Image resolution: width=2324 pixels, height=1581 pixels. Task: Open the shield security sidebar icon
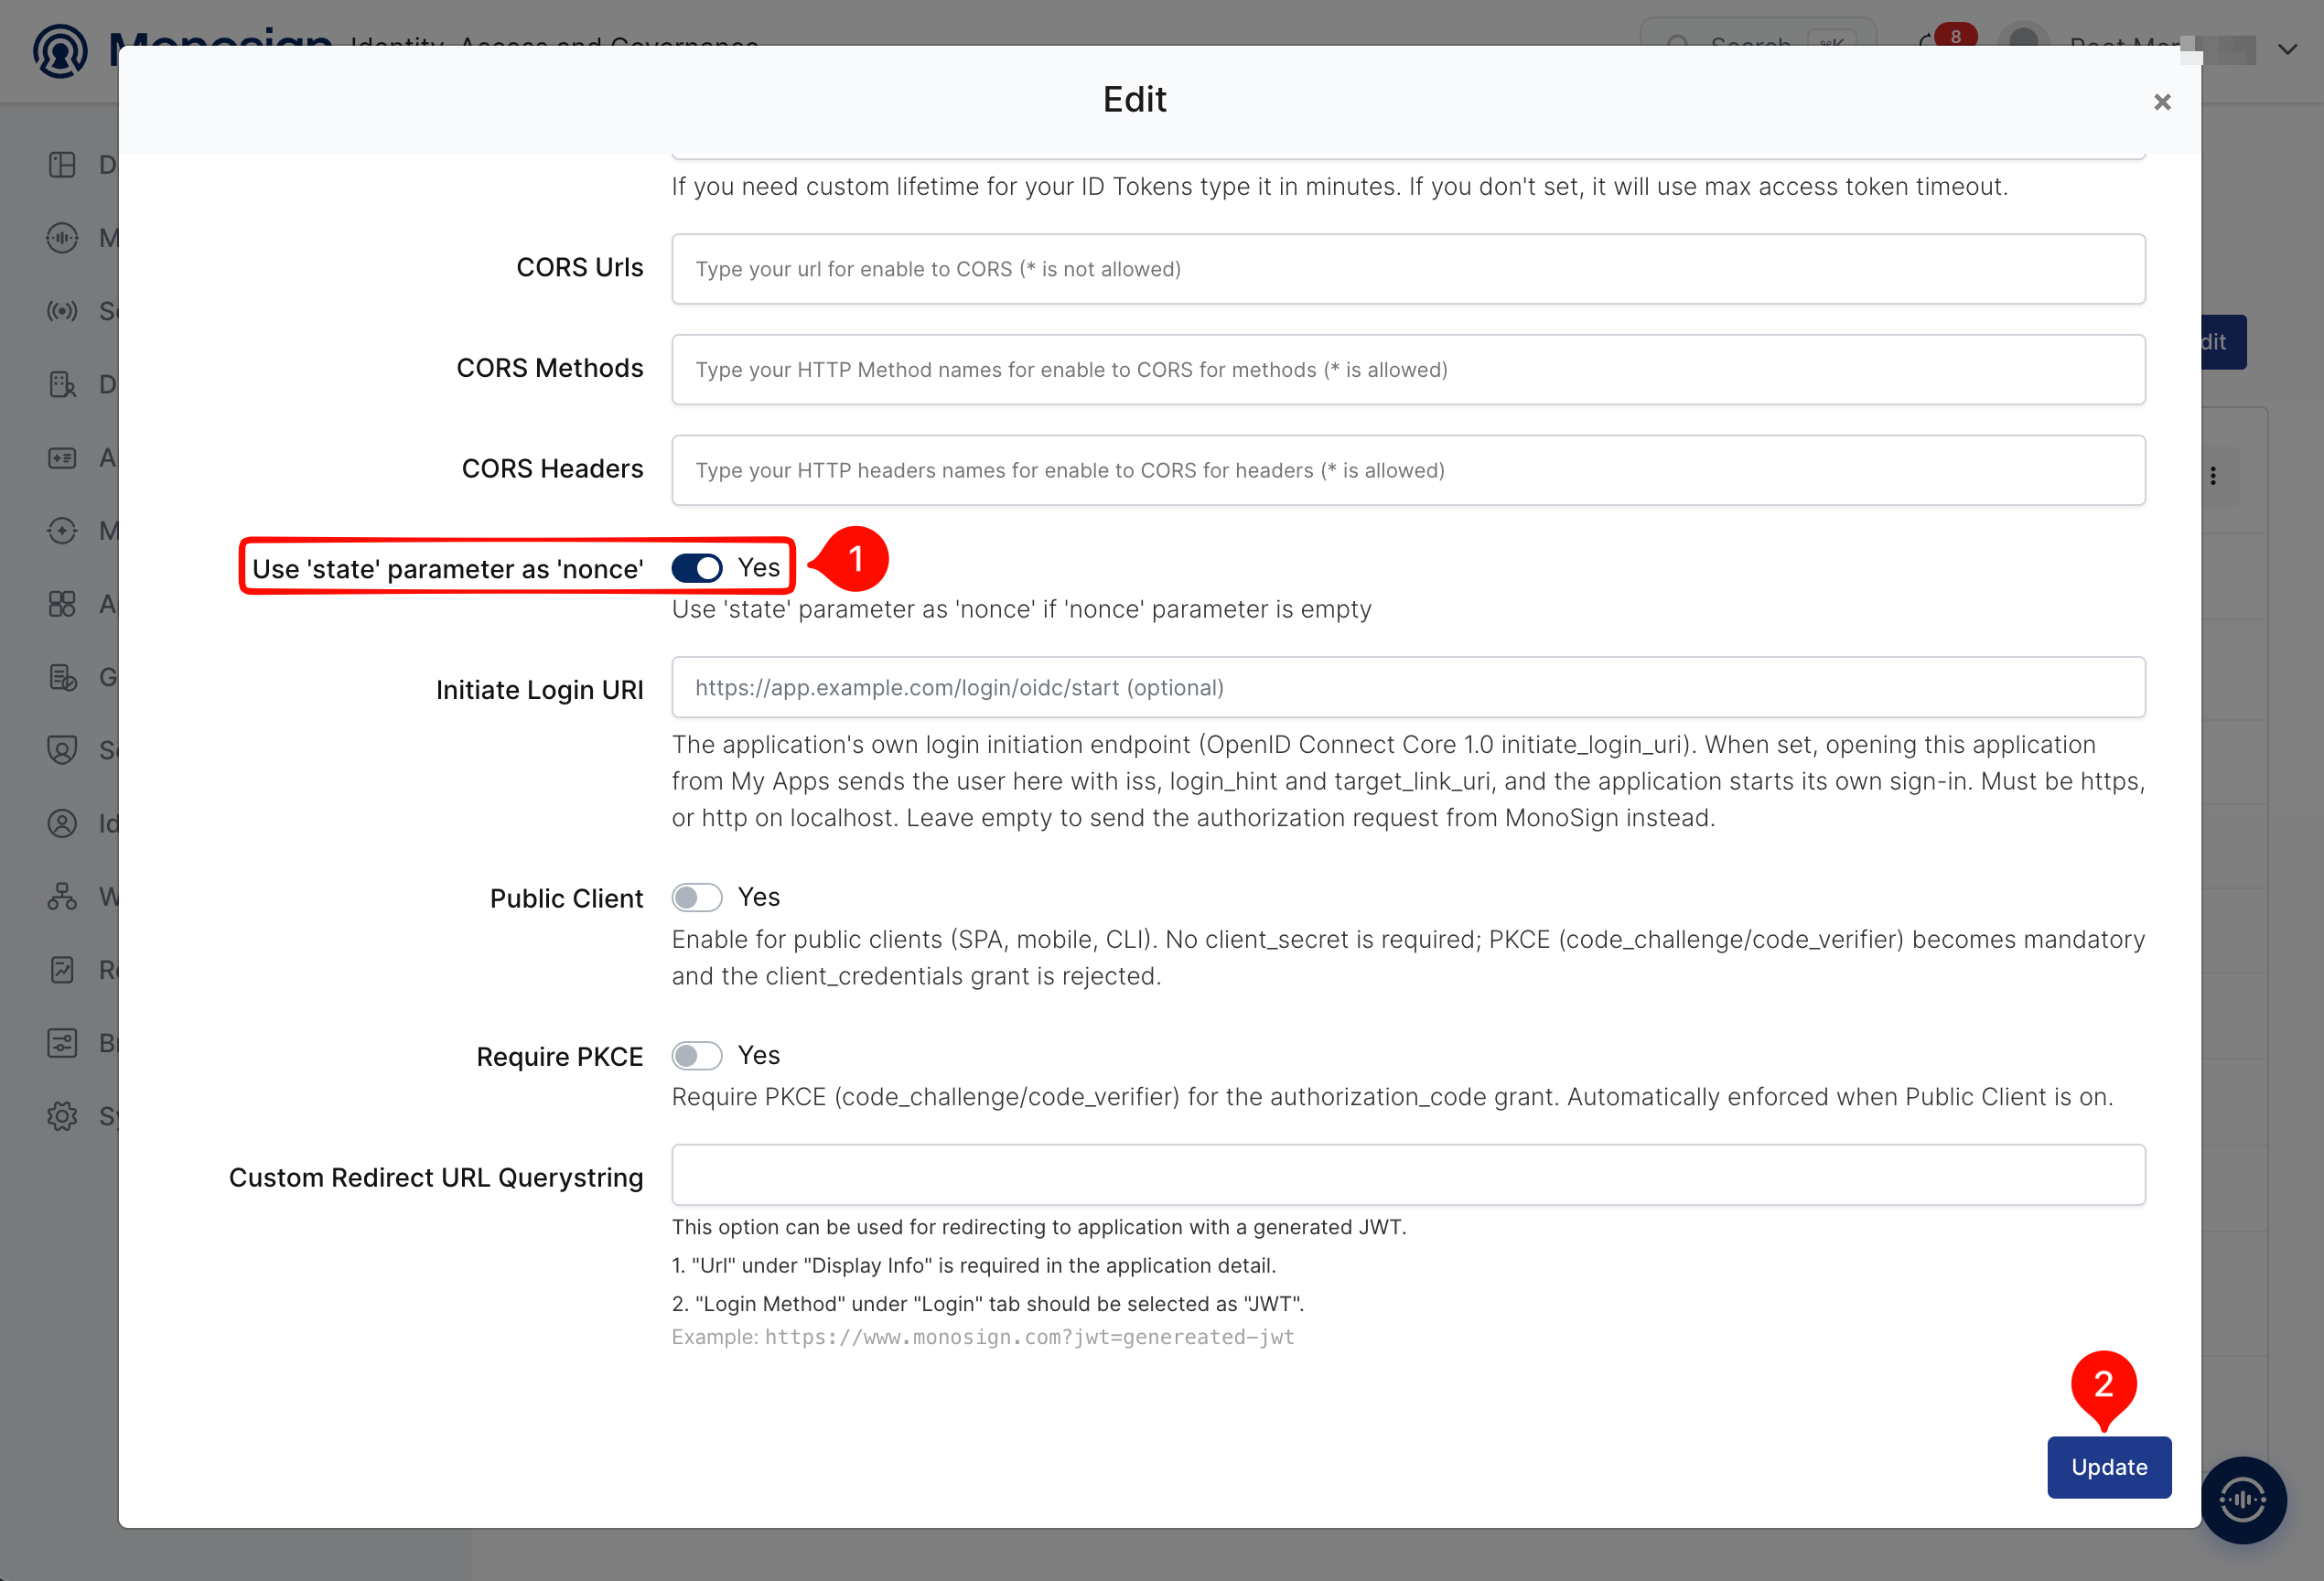(62, 750)
